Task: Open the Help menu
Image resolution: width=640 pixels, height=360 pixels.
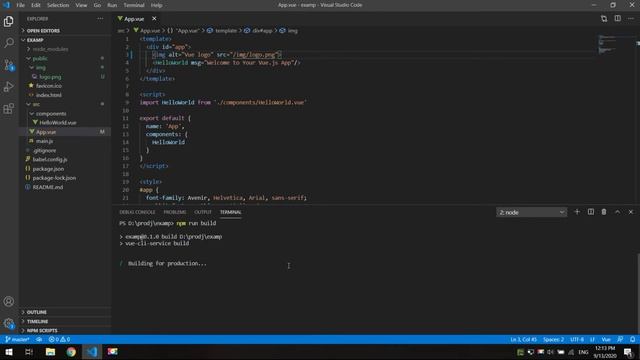Action: coord(157,5)
